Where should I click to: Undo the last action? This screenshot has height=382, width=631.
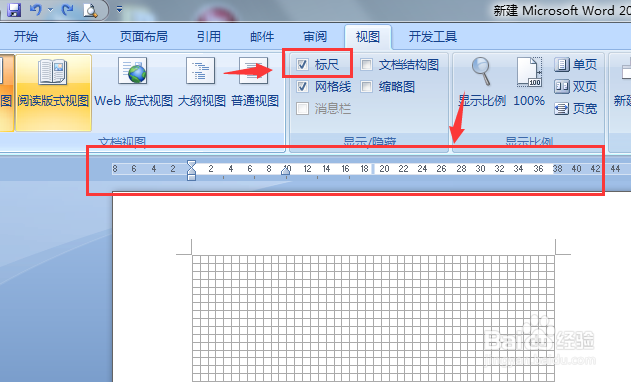click(35, 10)
